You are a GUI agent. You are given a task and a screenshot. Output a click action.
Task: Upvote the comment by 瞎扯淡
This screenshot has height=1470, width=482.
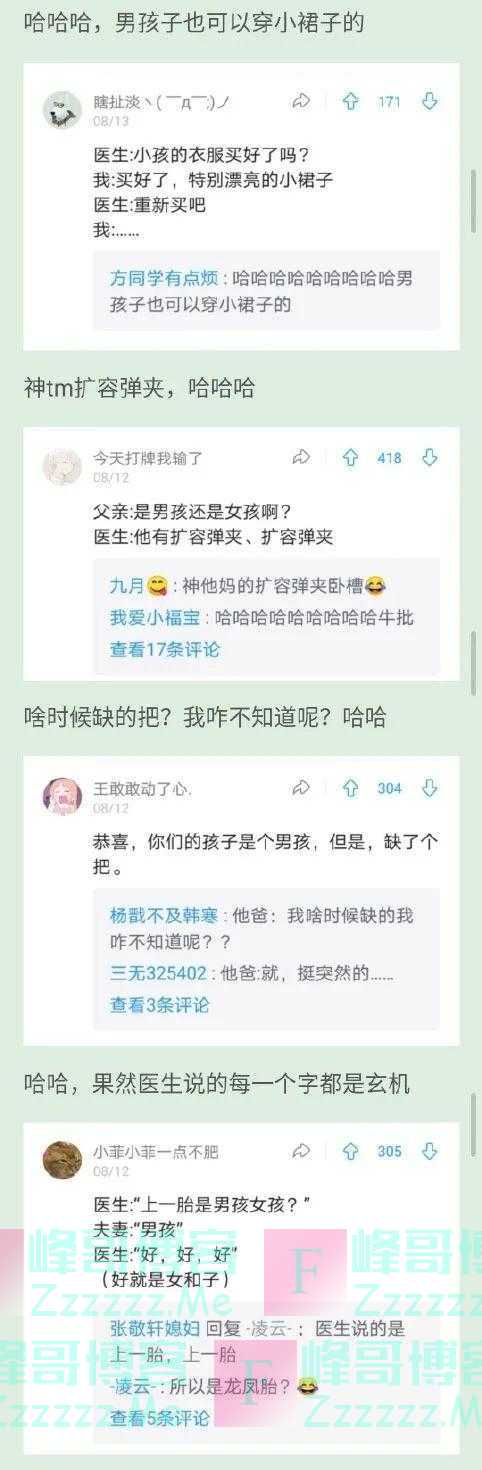(x=350, y=101)
